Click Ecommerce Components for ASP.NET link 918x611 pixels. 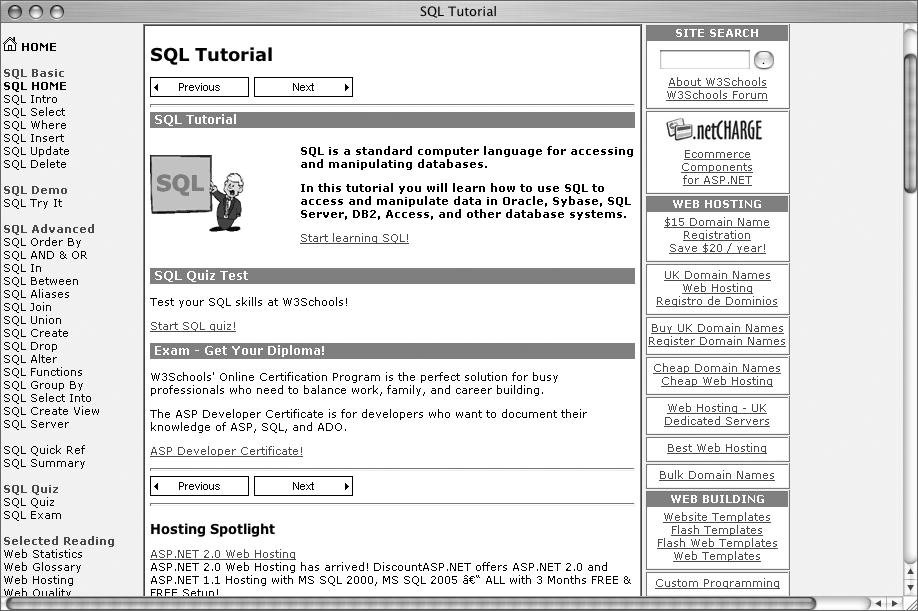[717, 167]
